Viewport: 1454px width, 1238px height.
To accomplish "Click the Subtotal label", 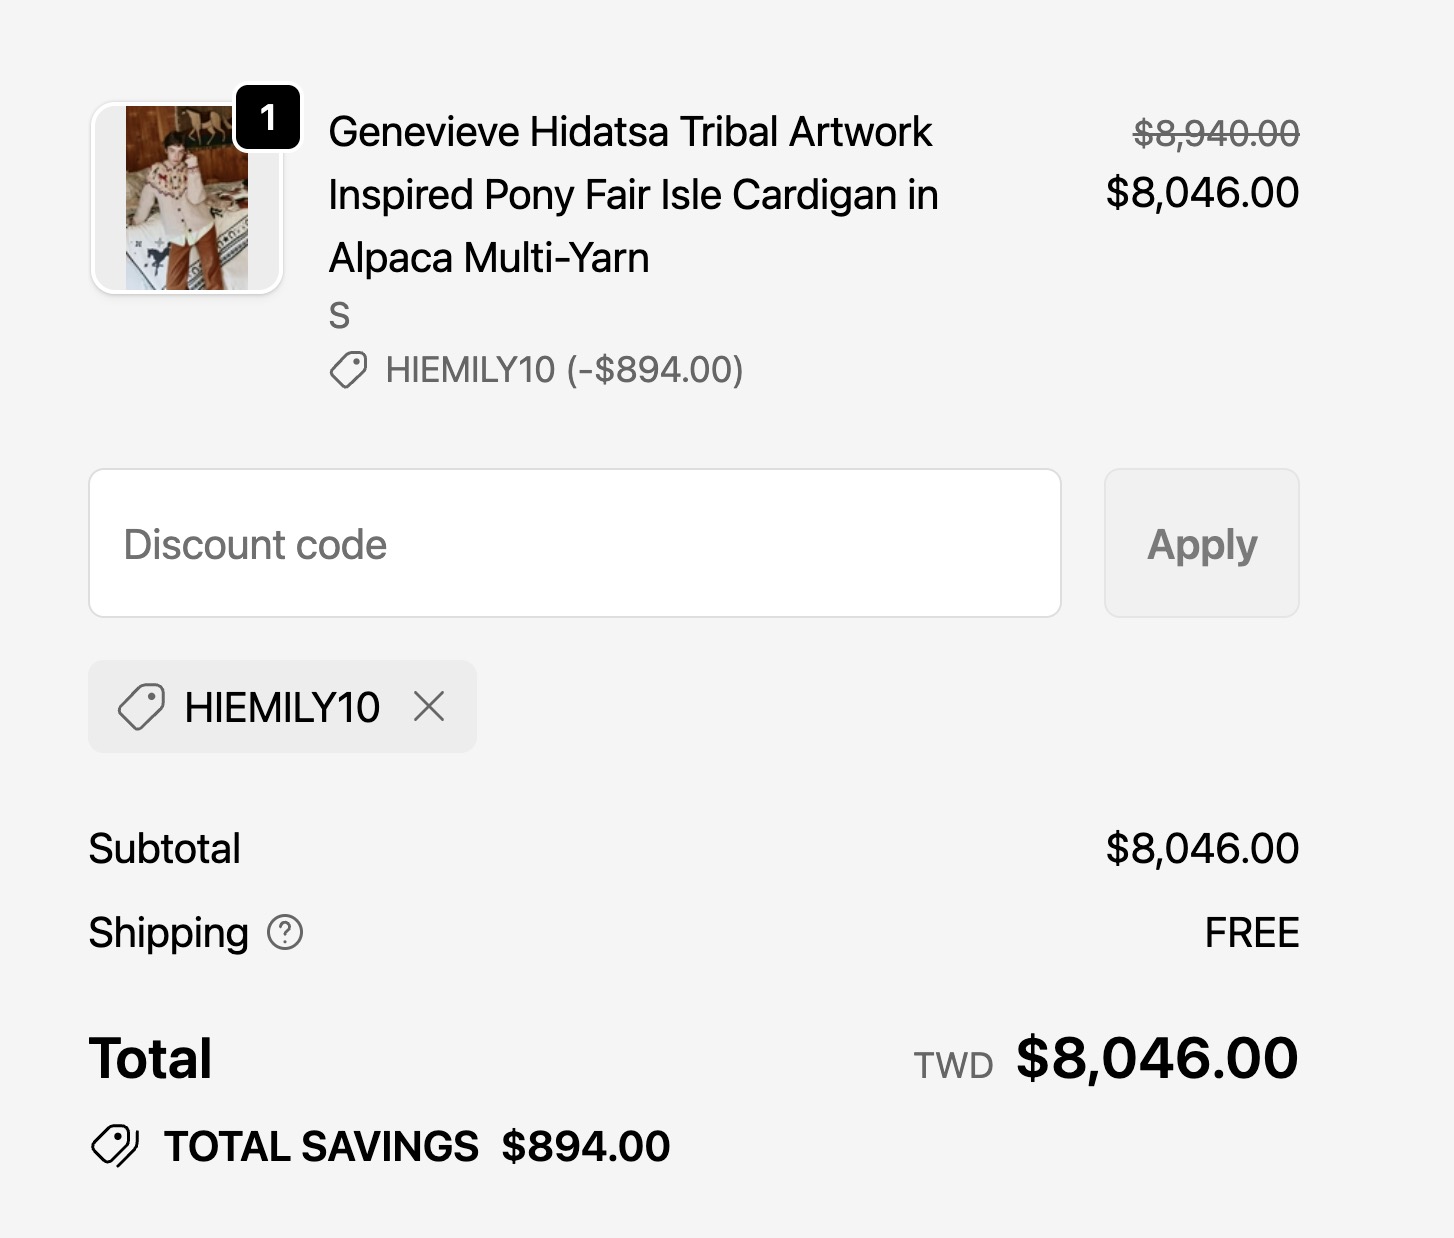I will click(165, 849).
